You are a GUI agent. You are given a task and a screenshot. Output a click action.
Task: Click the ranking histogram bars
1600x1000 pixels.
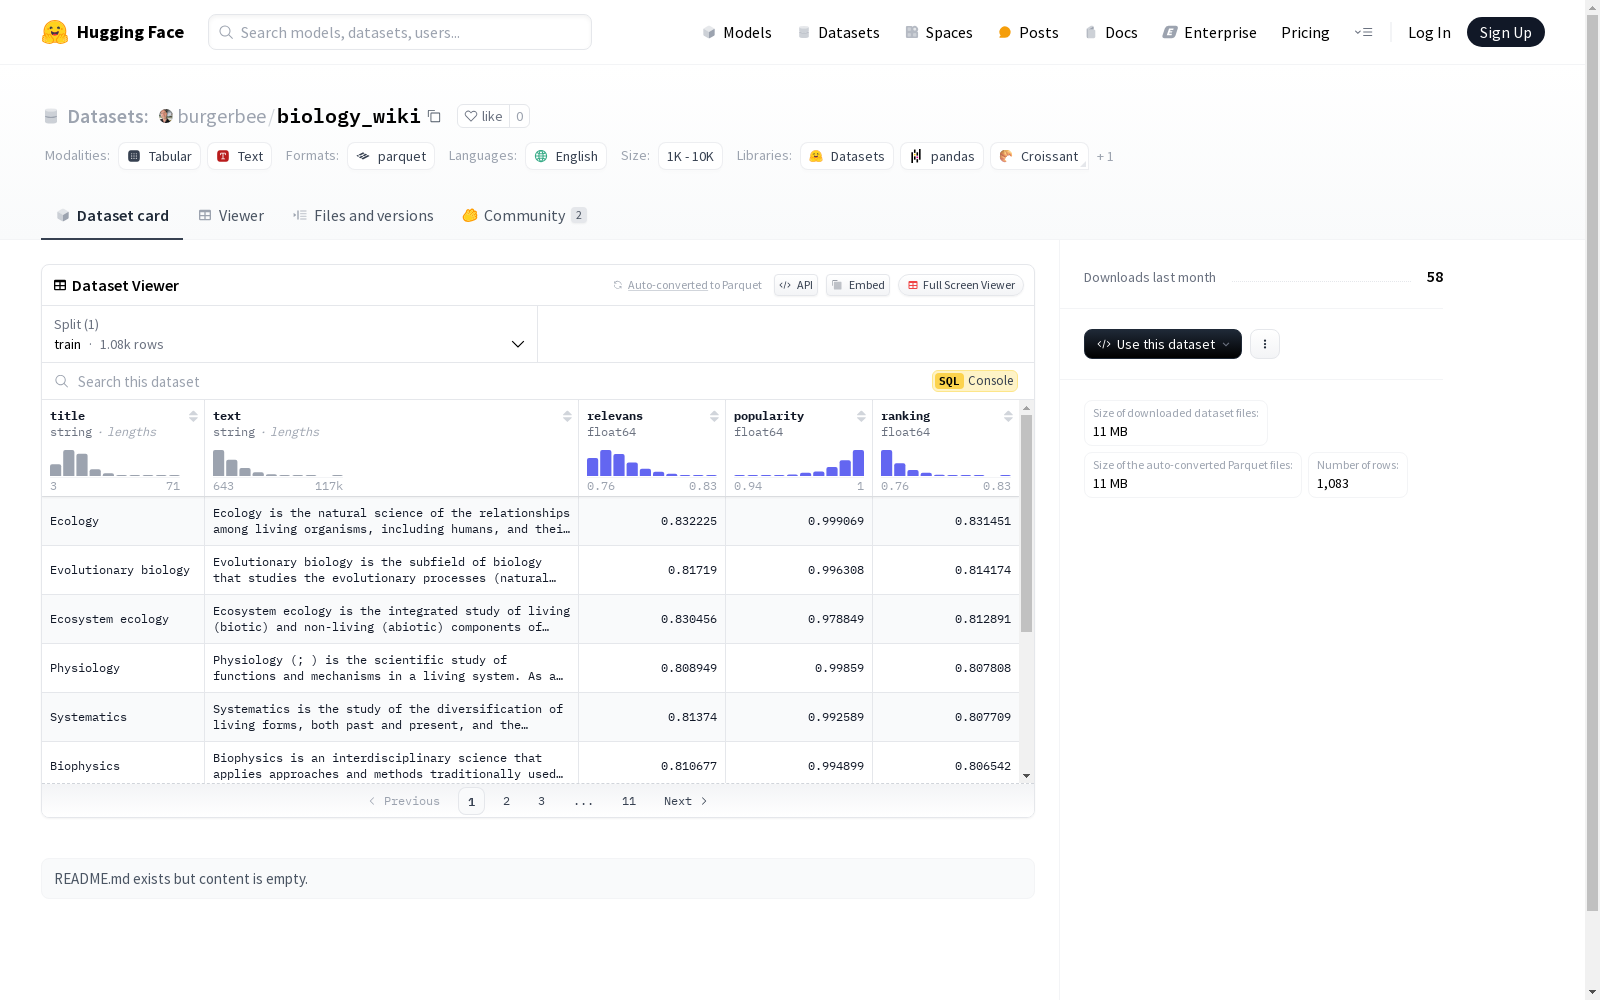(946, 462)
